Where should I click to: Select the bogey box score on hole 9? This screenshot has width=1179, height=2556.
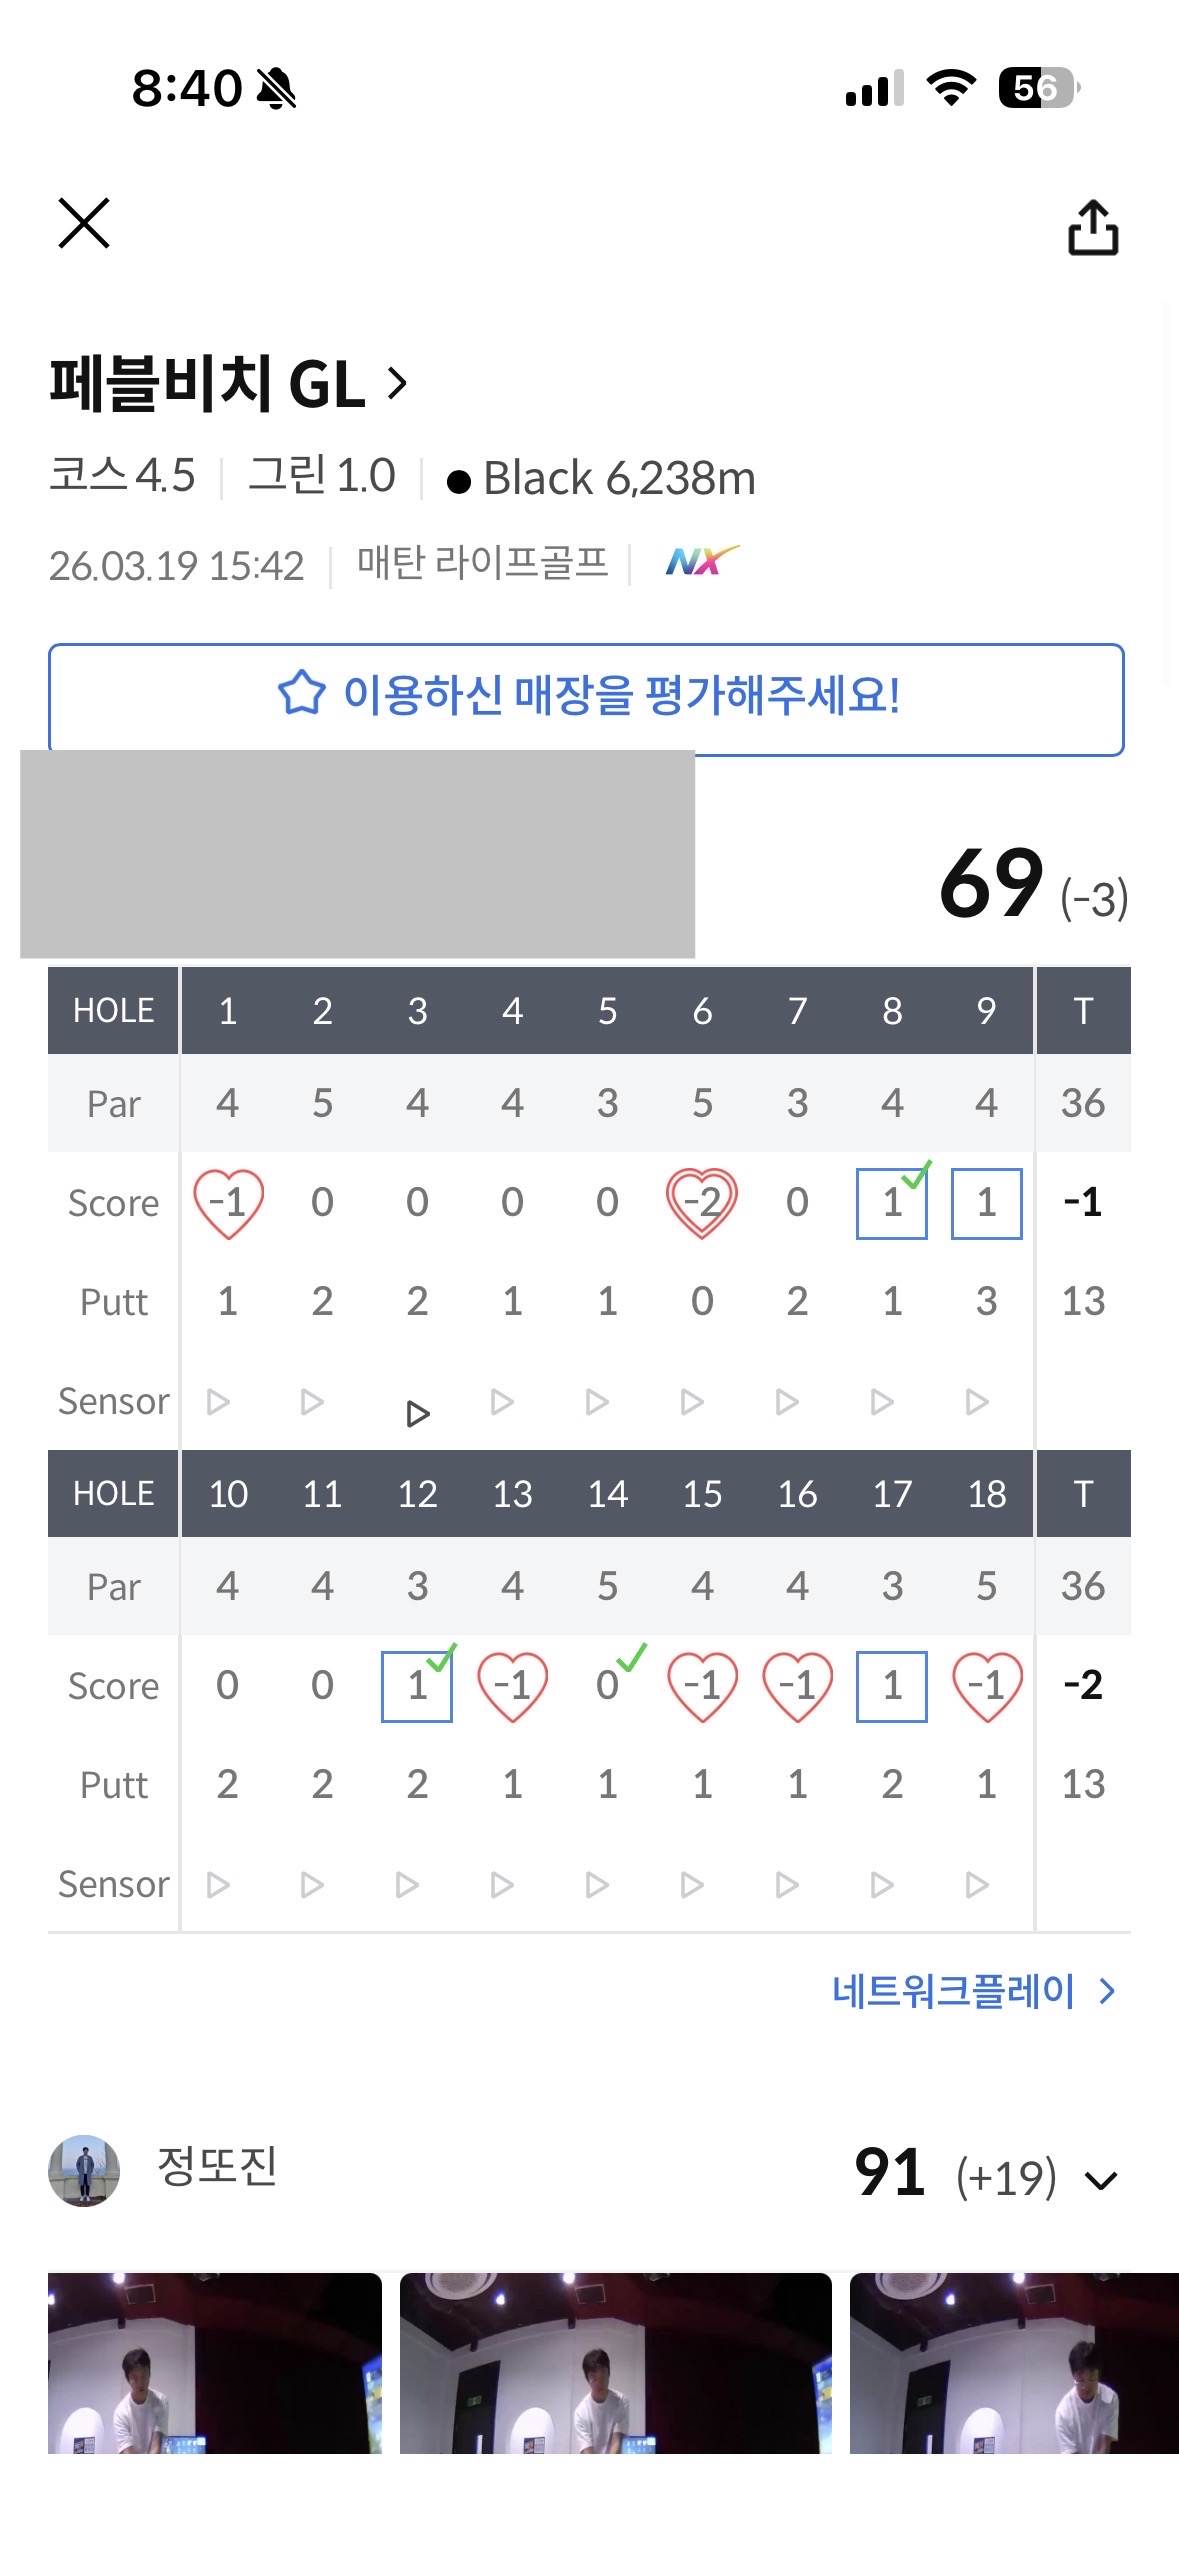tap(986, 1203)
